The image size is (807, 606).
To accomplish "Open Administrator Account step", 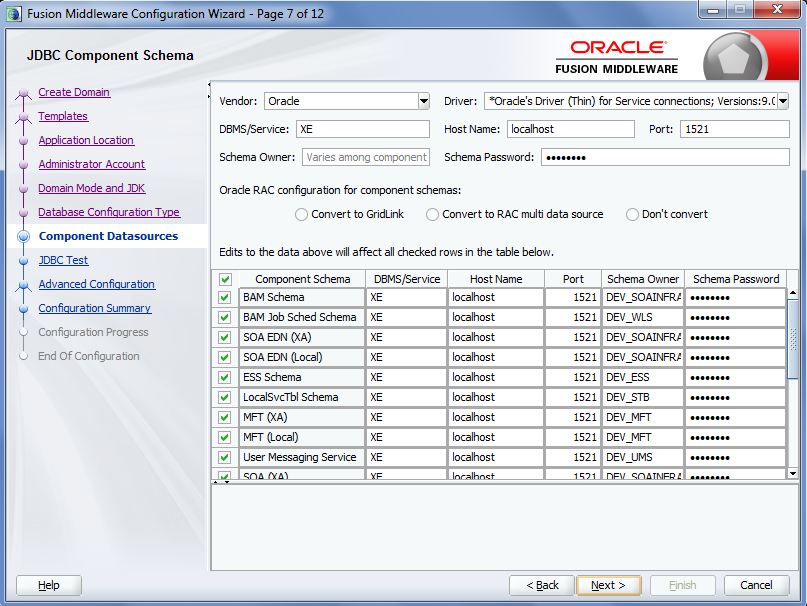I will click(x=92, y=164).
